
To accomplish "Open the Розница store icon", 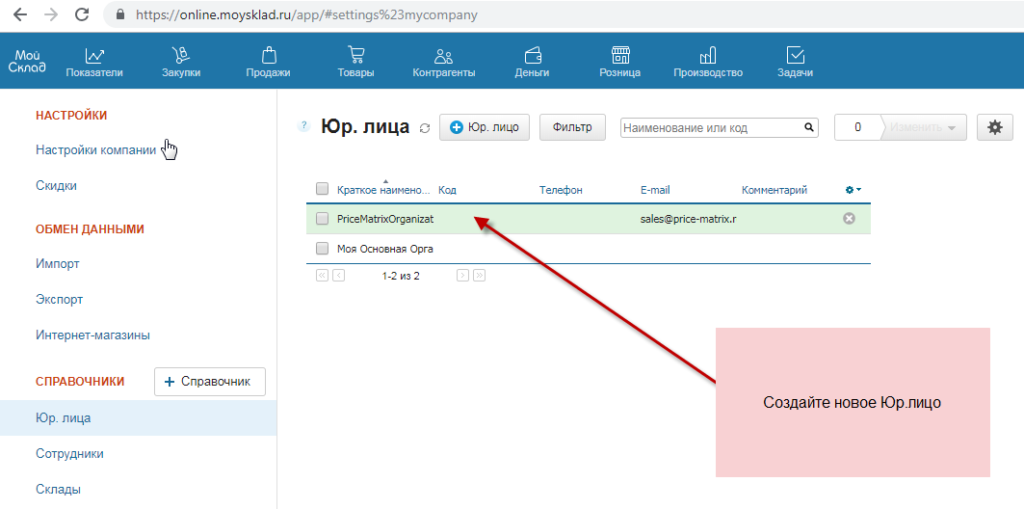I will pyautogui.click(x=620, y=57).
